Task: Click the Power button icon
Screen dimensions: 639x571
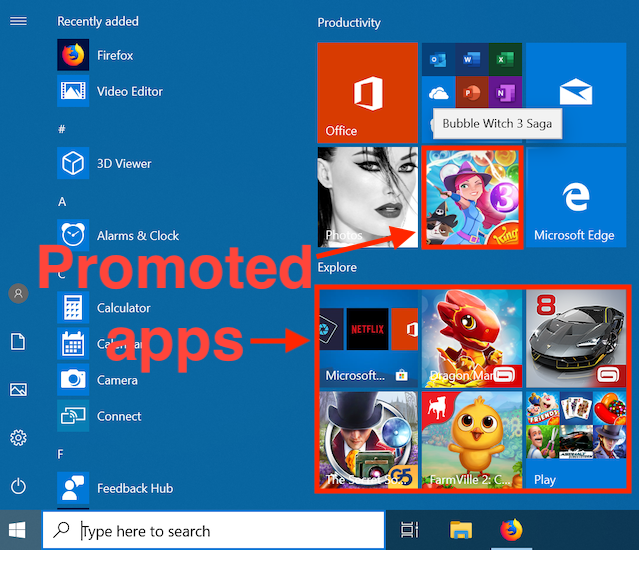Action: (x=18, y=486)
